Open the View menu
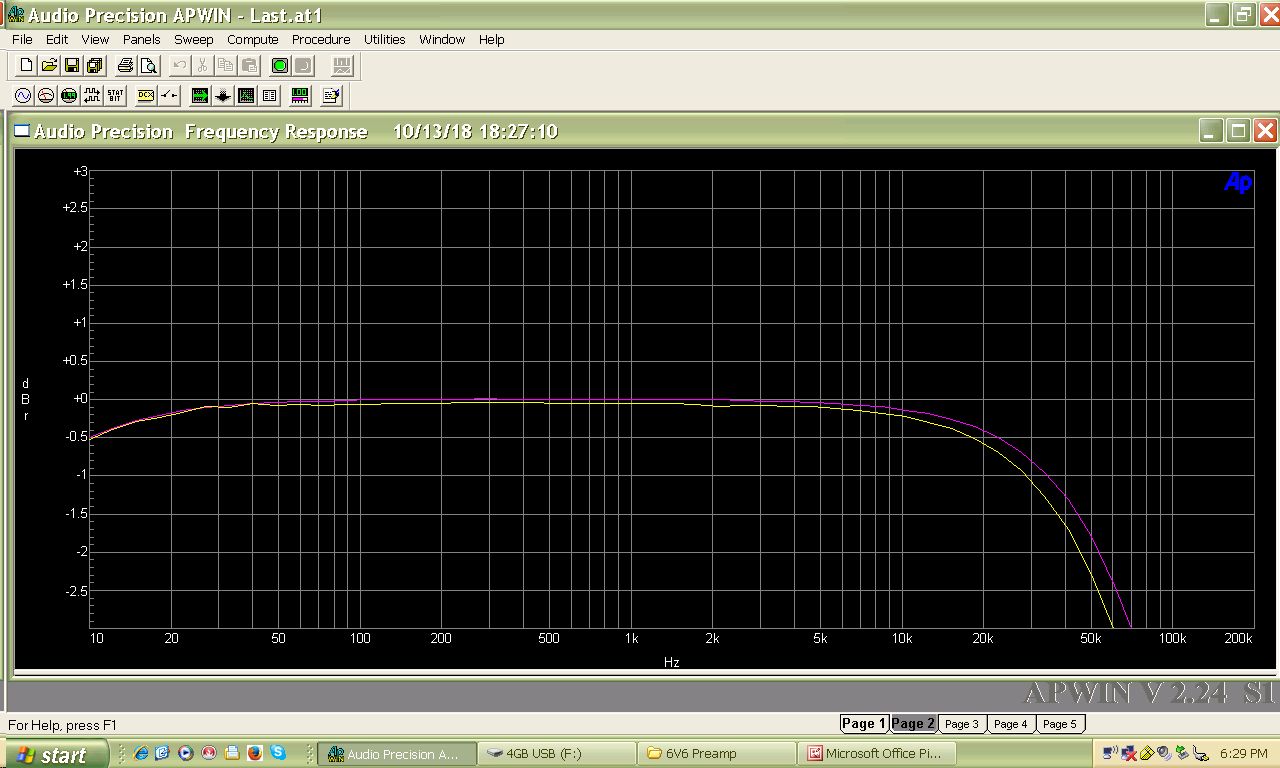The width and height of the screenshot is (1280, 768). pos(95,40)
